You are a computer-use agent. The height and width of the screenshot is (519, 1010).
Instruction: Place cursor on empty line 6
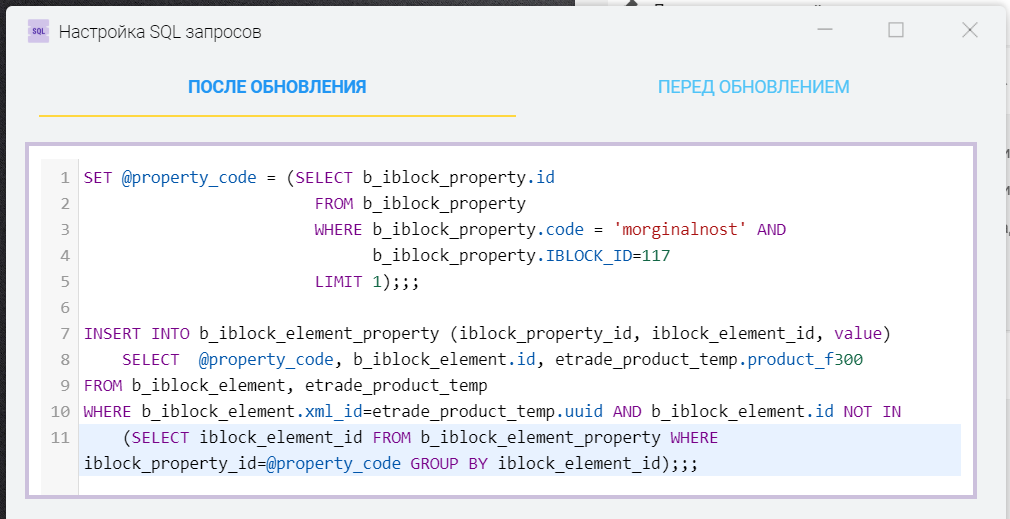[300, 308]
